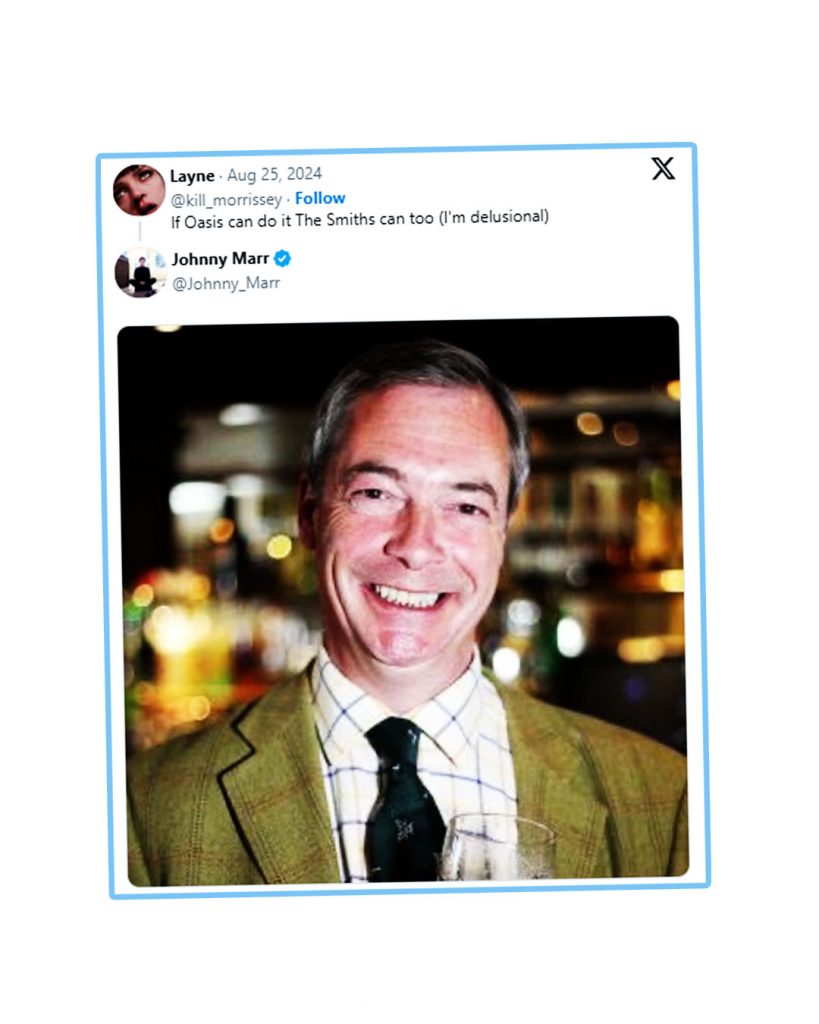819x1024 pixels.
Task: Open Layne's profile avatar
Action: point(138,190)
